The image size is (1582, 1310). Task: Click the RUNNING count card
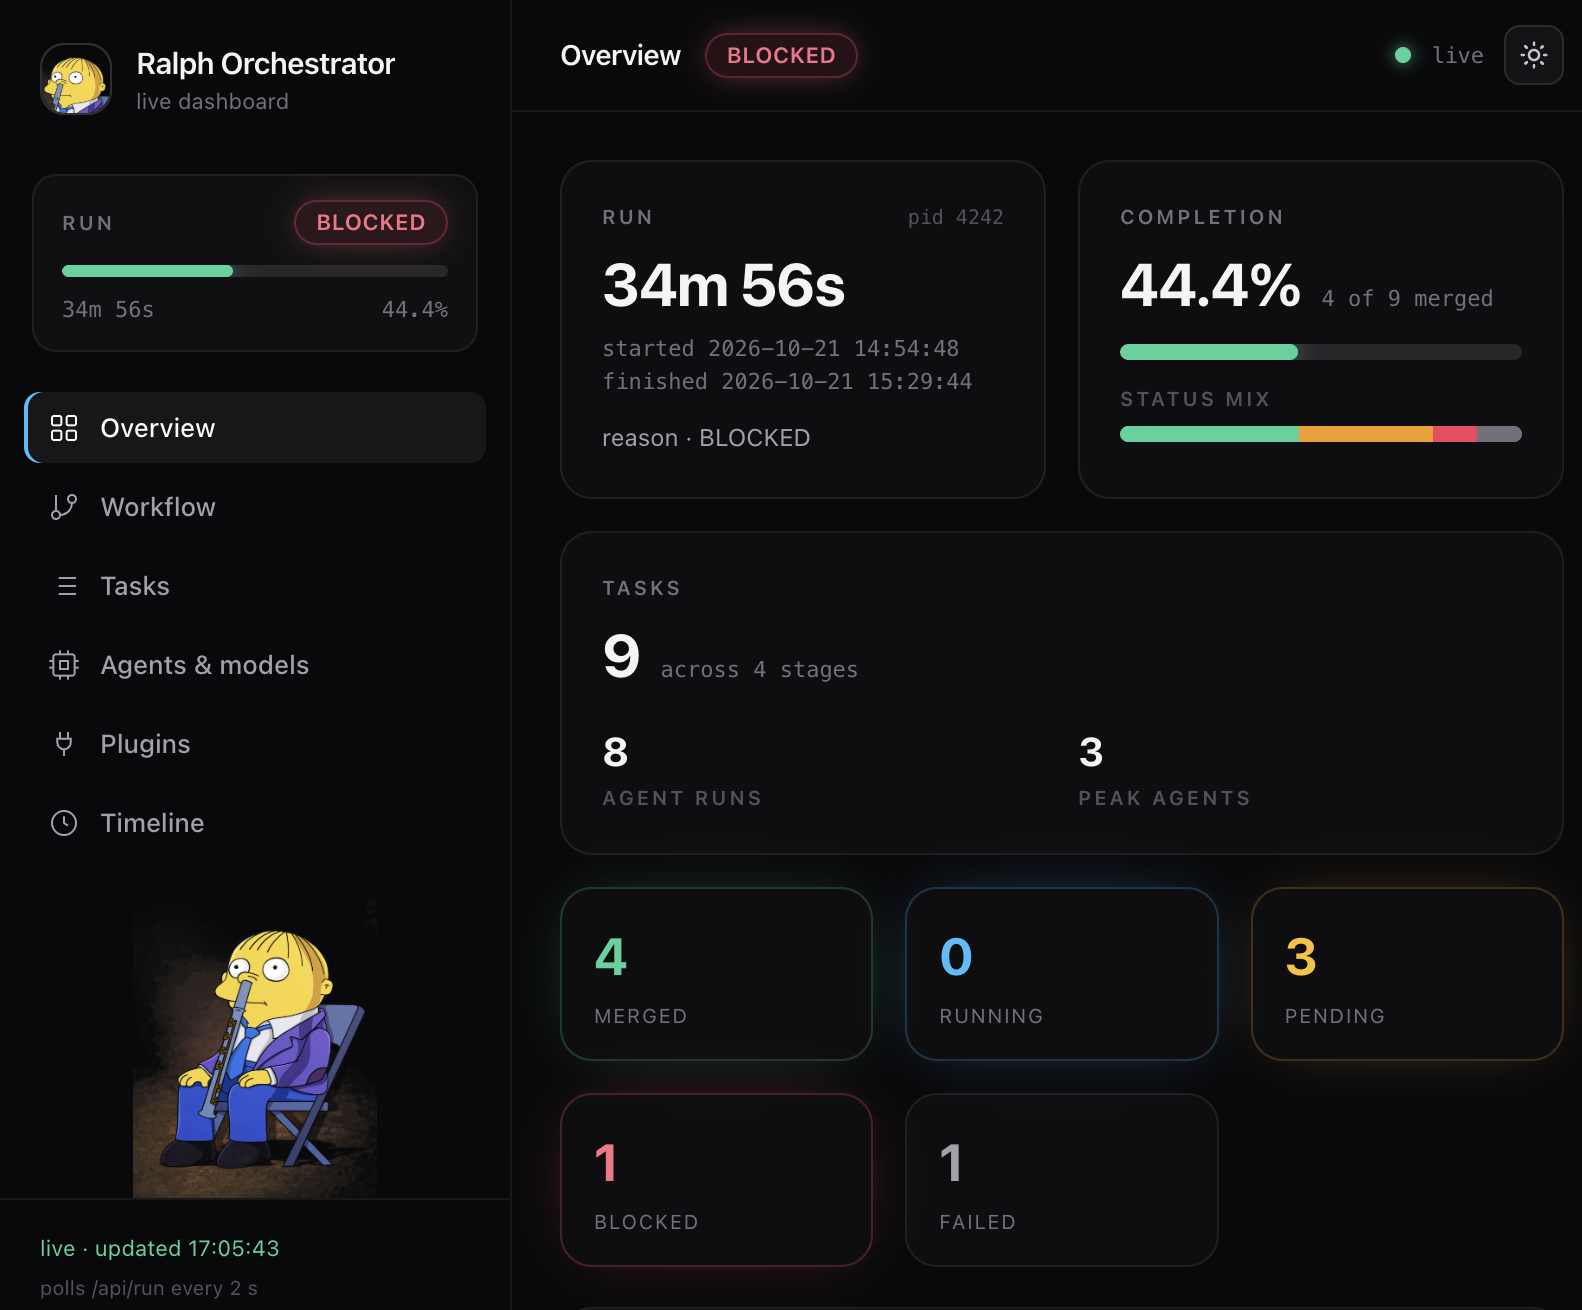coord(1062,974)
